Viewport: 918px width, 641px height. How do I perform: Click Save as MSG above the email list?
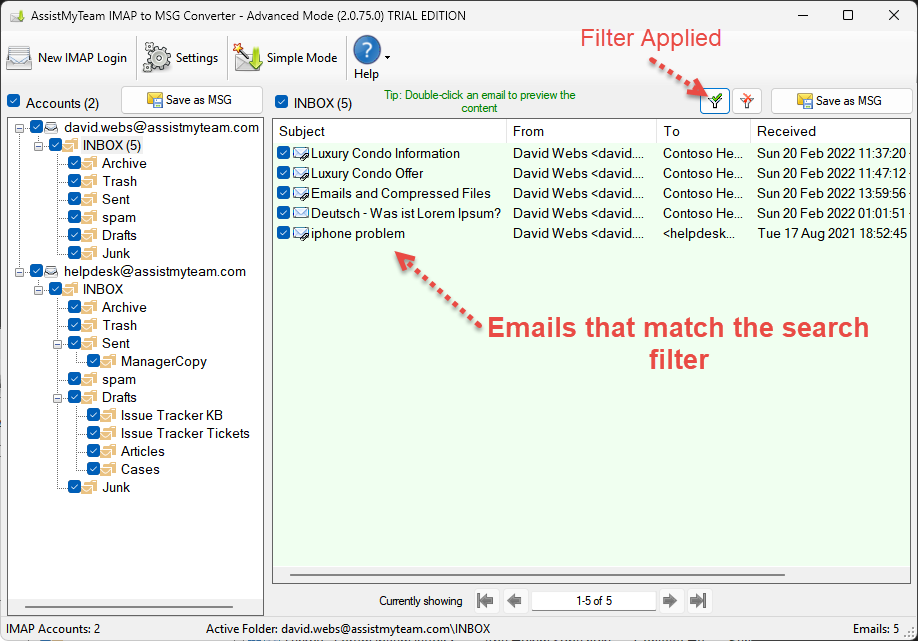click(x=842, y=101)
